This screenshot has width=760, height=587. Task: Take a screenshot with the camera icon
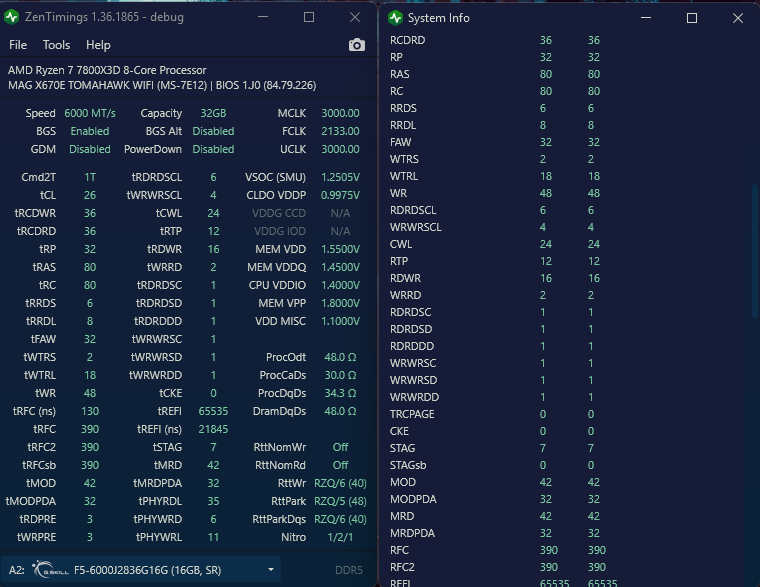tap(357, 45)
